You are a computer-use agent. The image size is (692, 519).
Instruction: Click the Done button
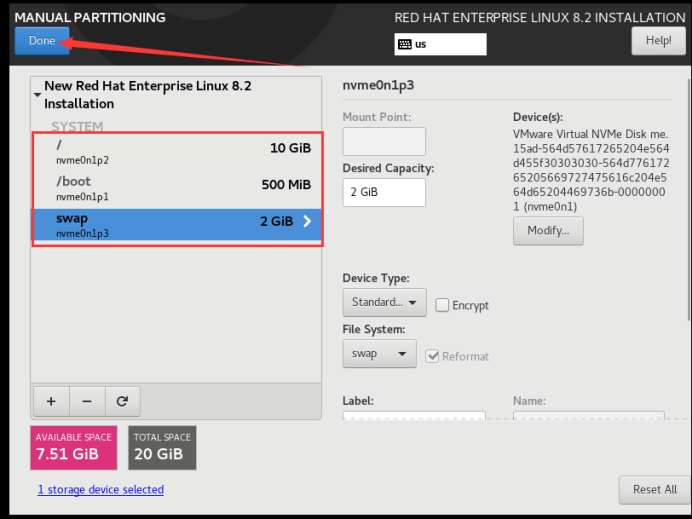point(42,41)
